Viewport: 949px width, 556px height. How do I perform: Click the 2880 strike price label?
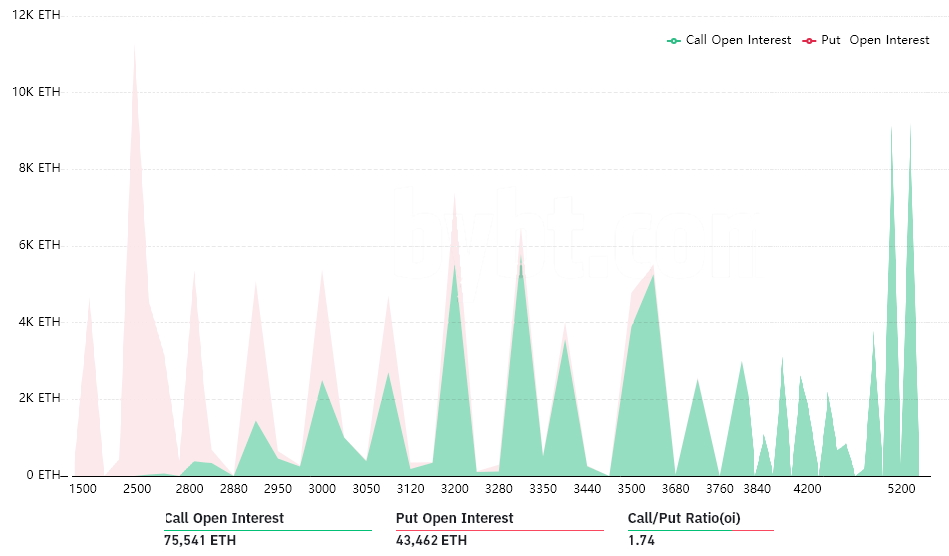pos(234,489)
